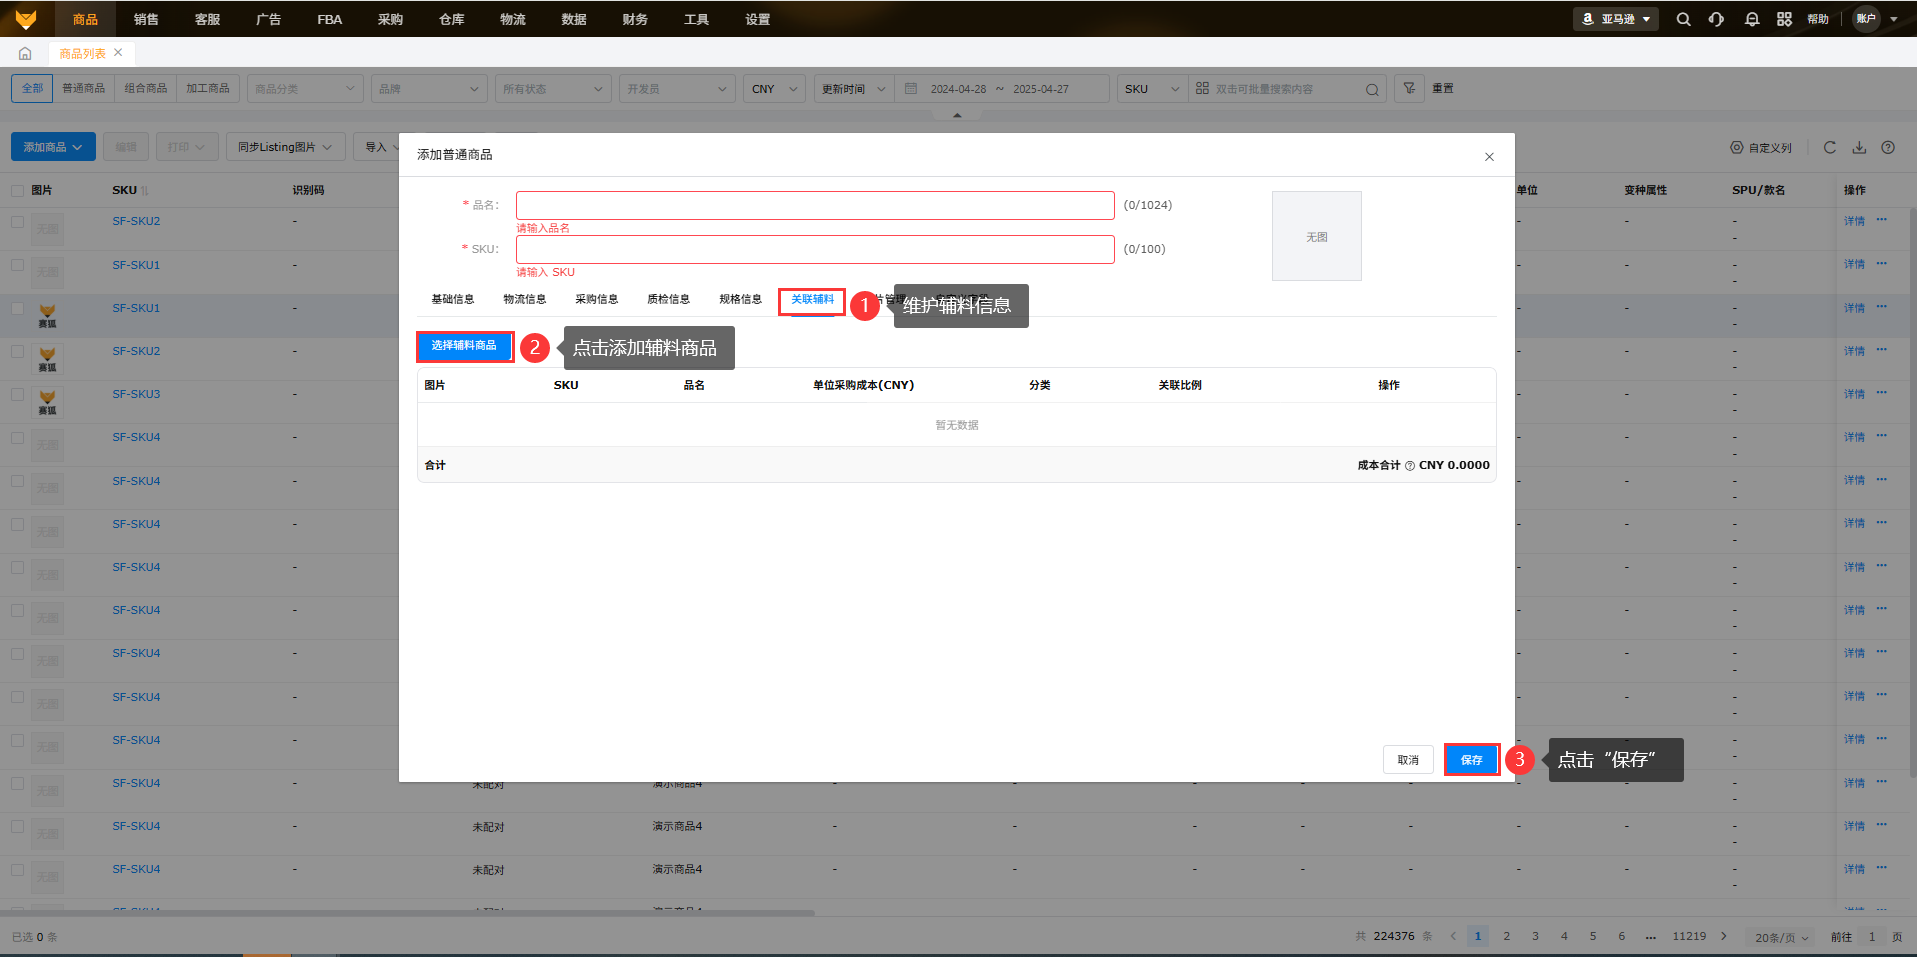Click the 品名 input field
The height and width of the screenshot is (957, 1917).
click(x=815, y=205)
